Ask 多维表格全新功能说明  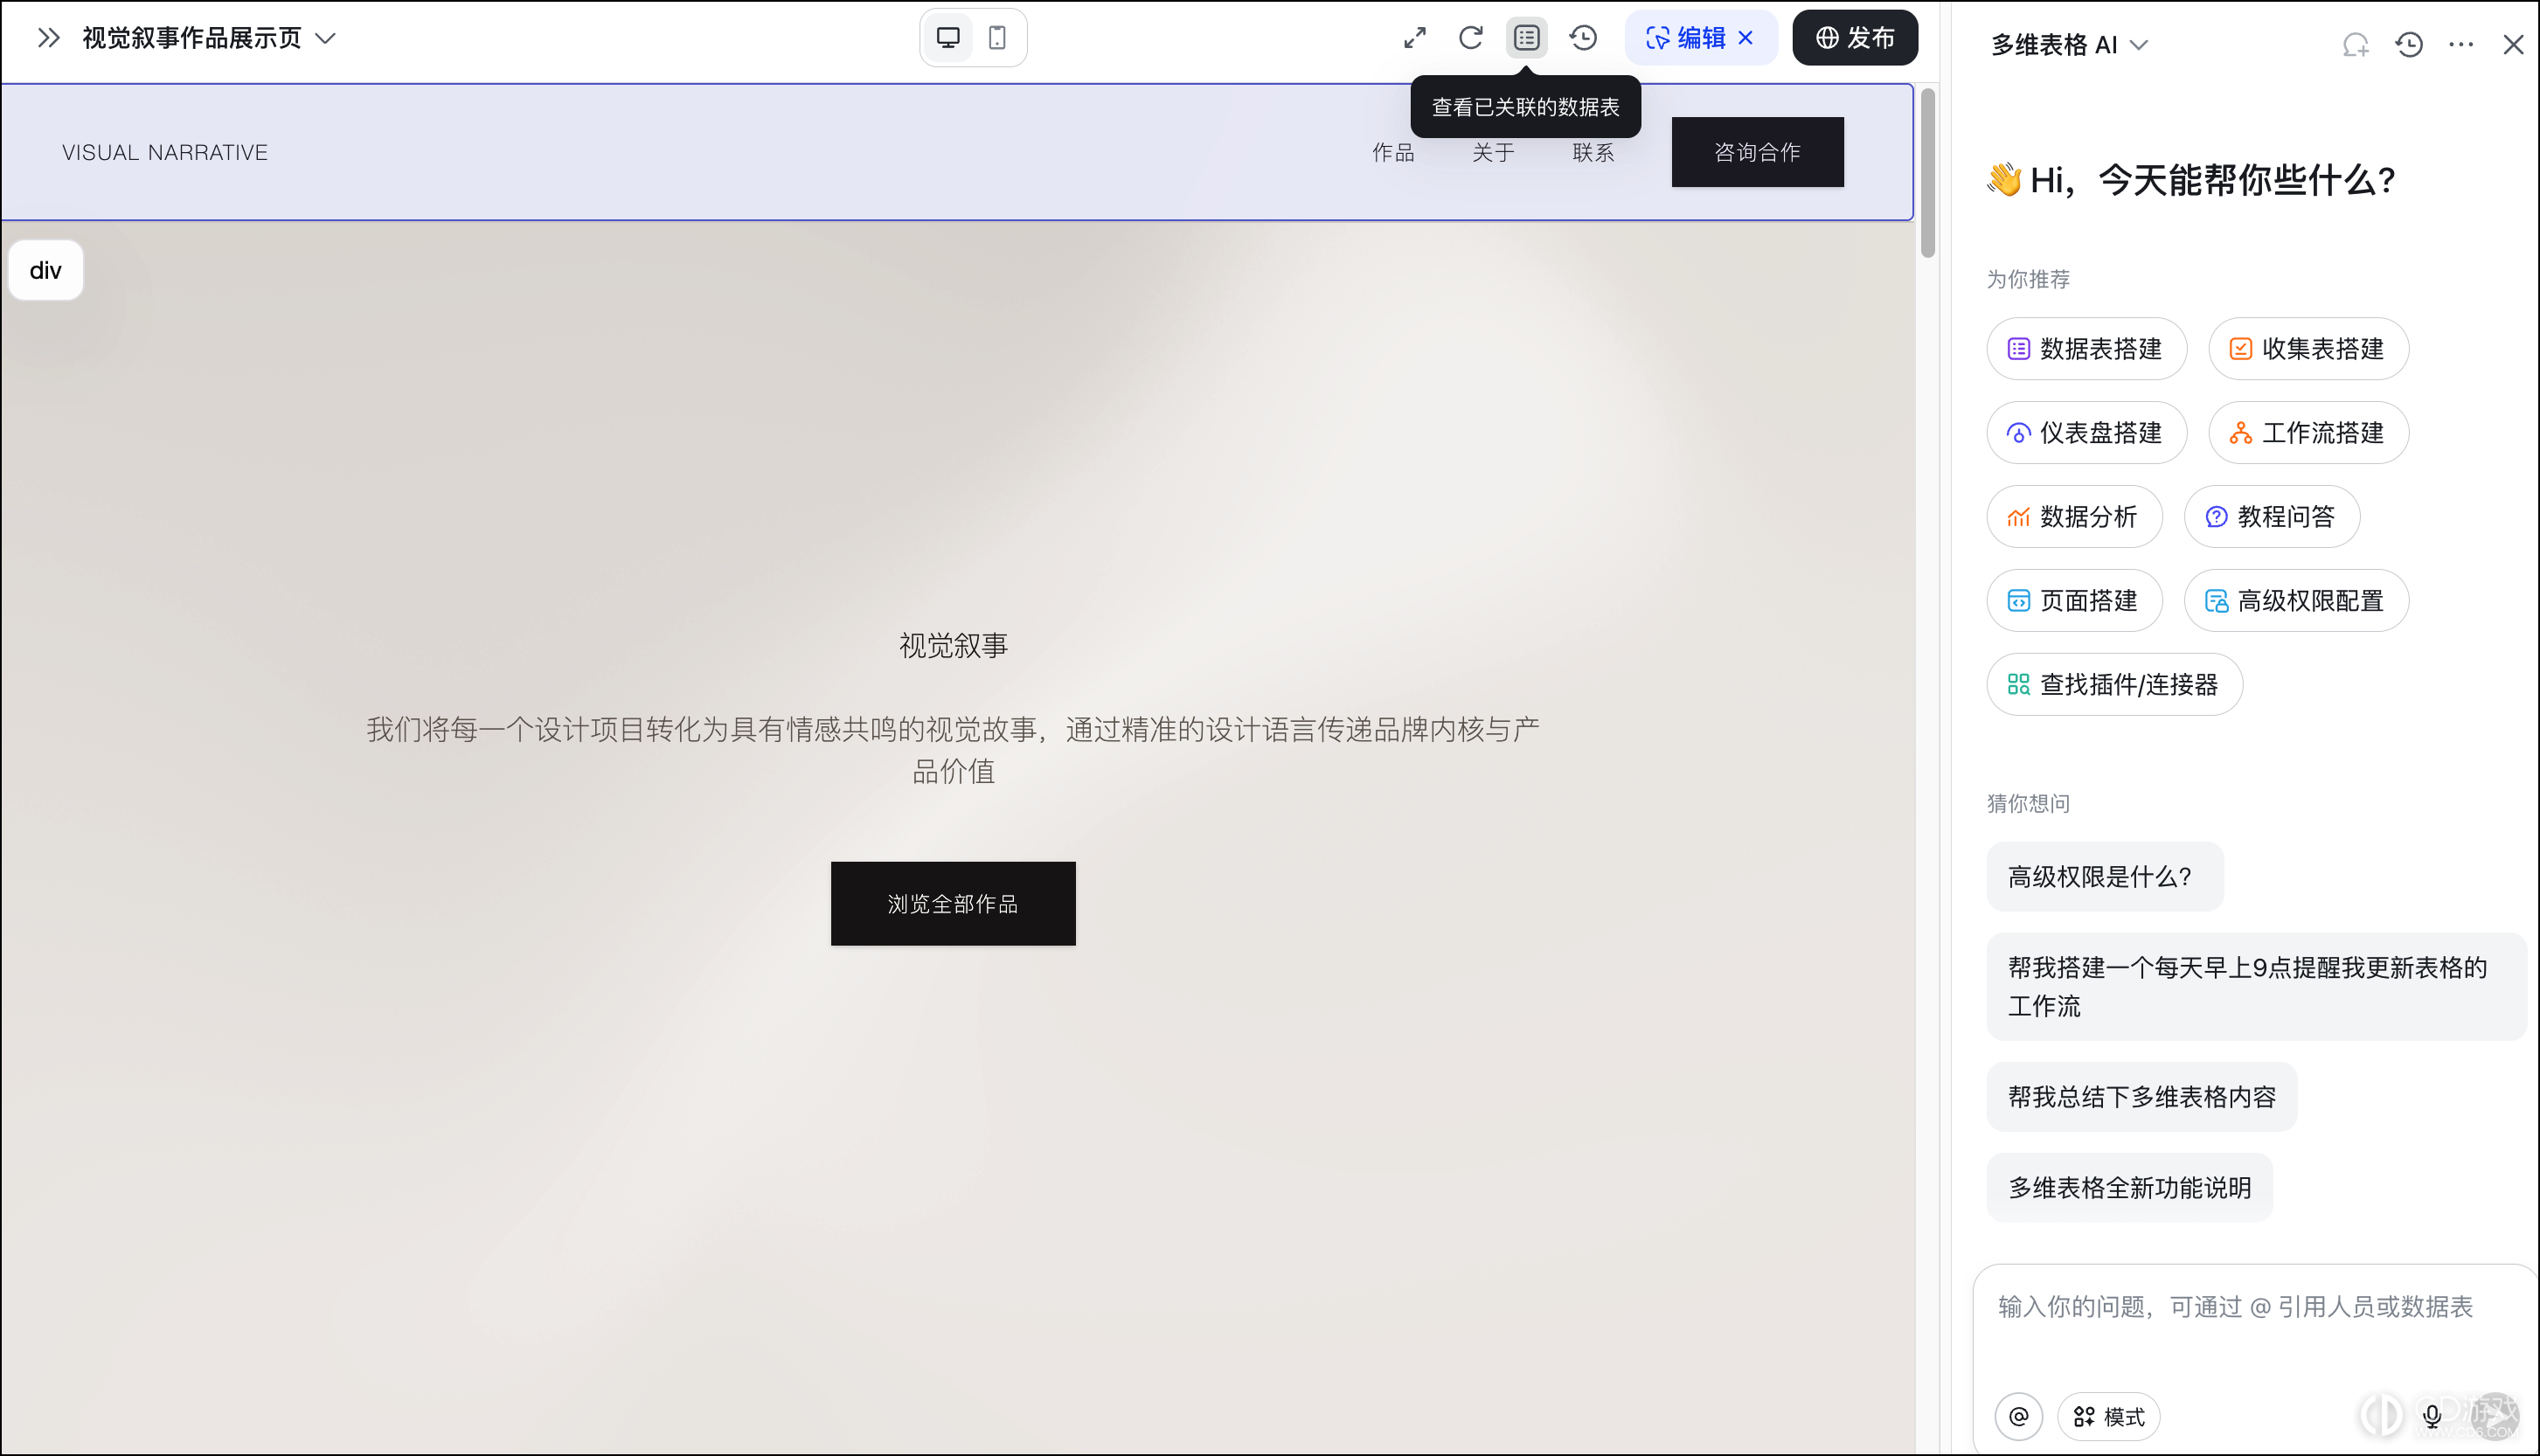pyautogui.click(x=2129, y=1188)
